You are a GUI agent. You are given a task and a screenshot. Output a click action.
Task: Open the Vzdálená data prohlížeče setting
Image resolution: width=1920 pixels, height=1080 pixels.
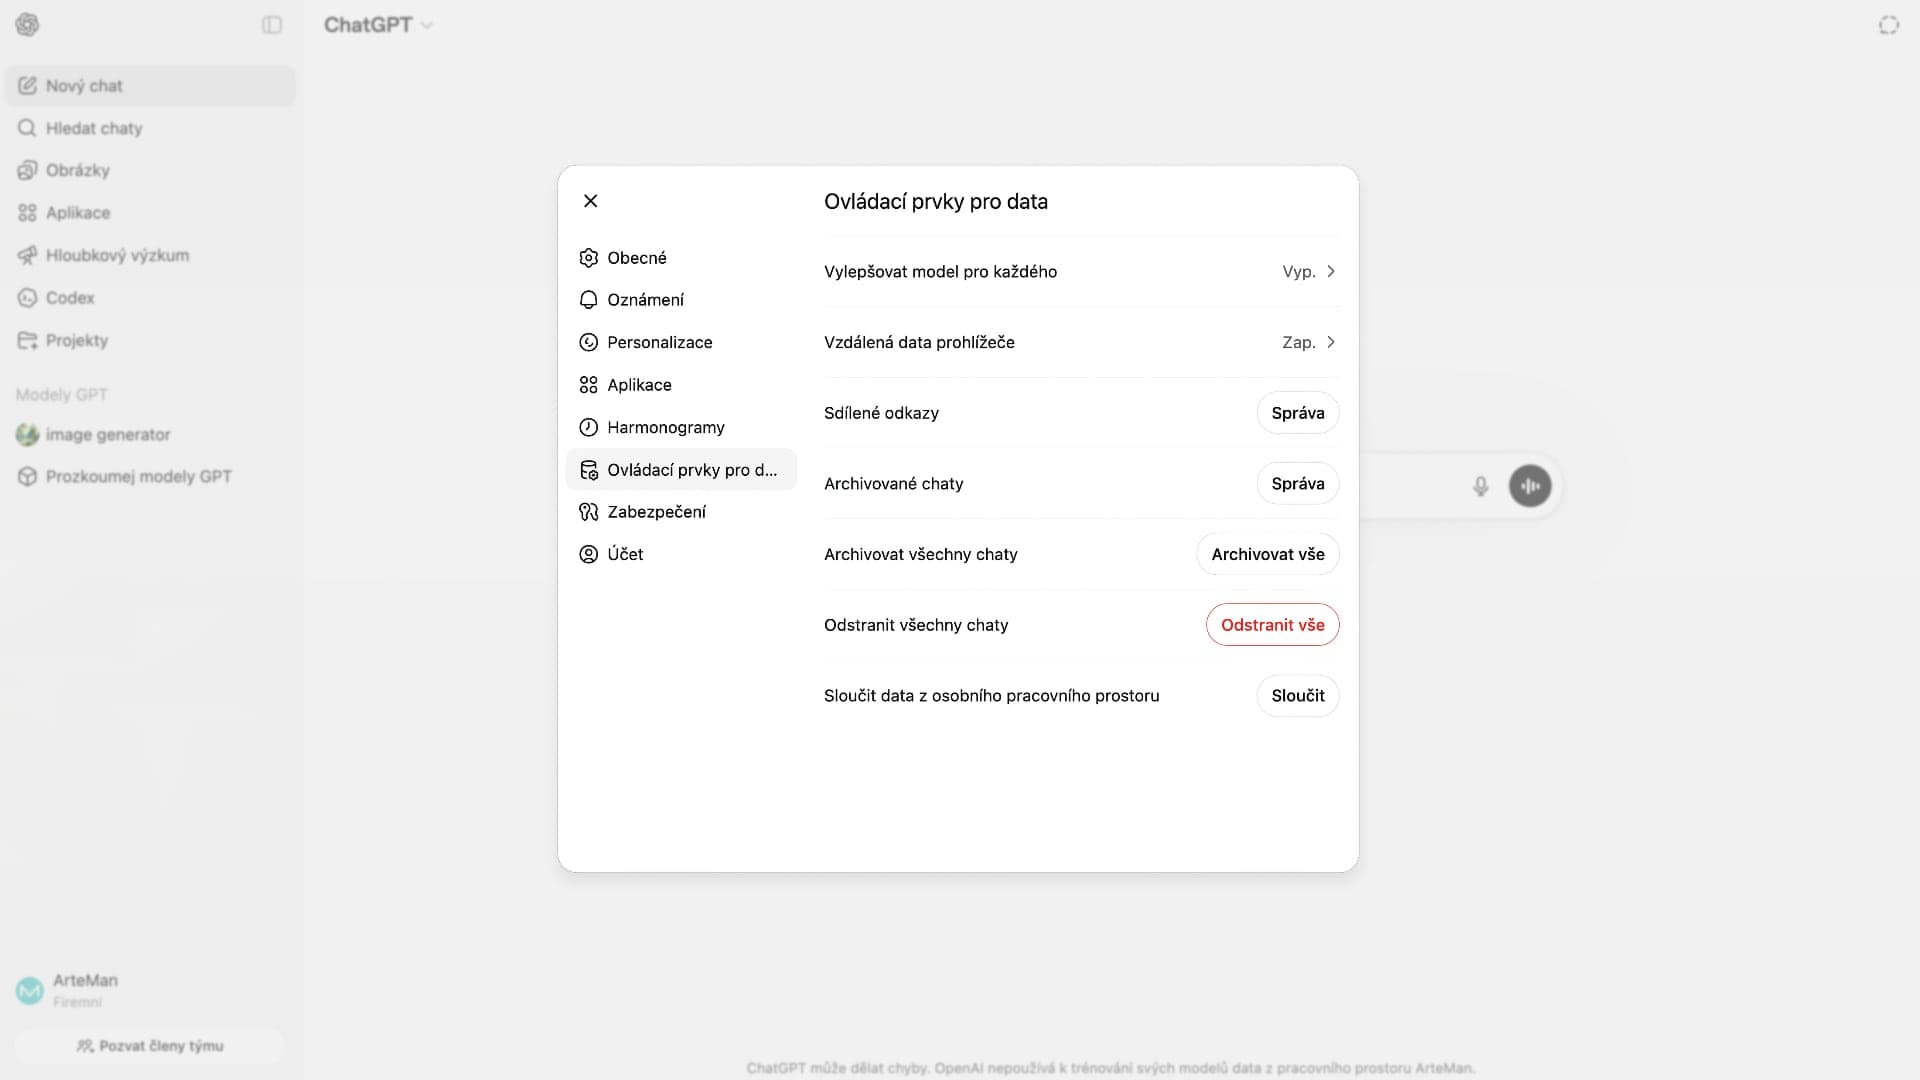coord(1080,342)
